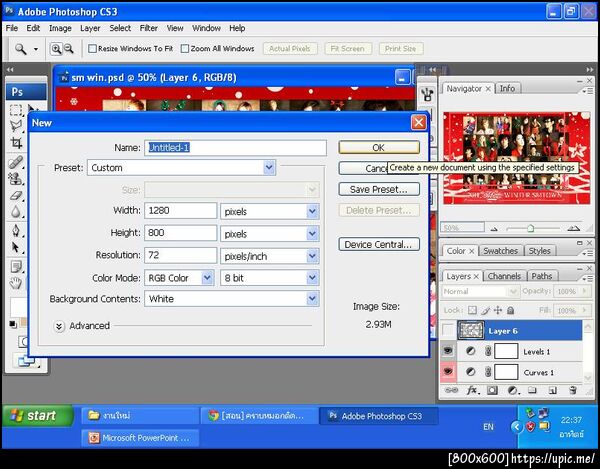
Task: Open the File menu
Action: (x=11, y=28)
